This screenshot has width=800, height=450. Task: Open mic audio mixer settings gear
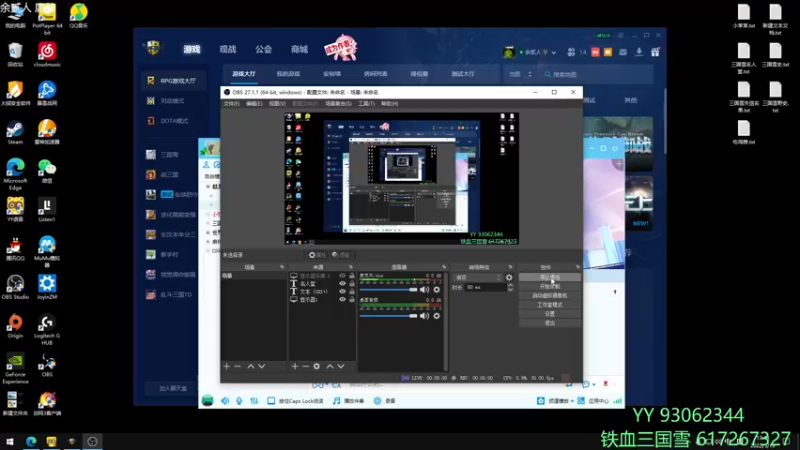437,289
